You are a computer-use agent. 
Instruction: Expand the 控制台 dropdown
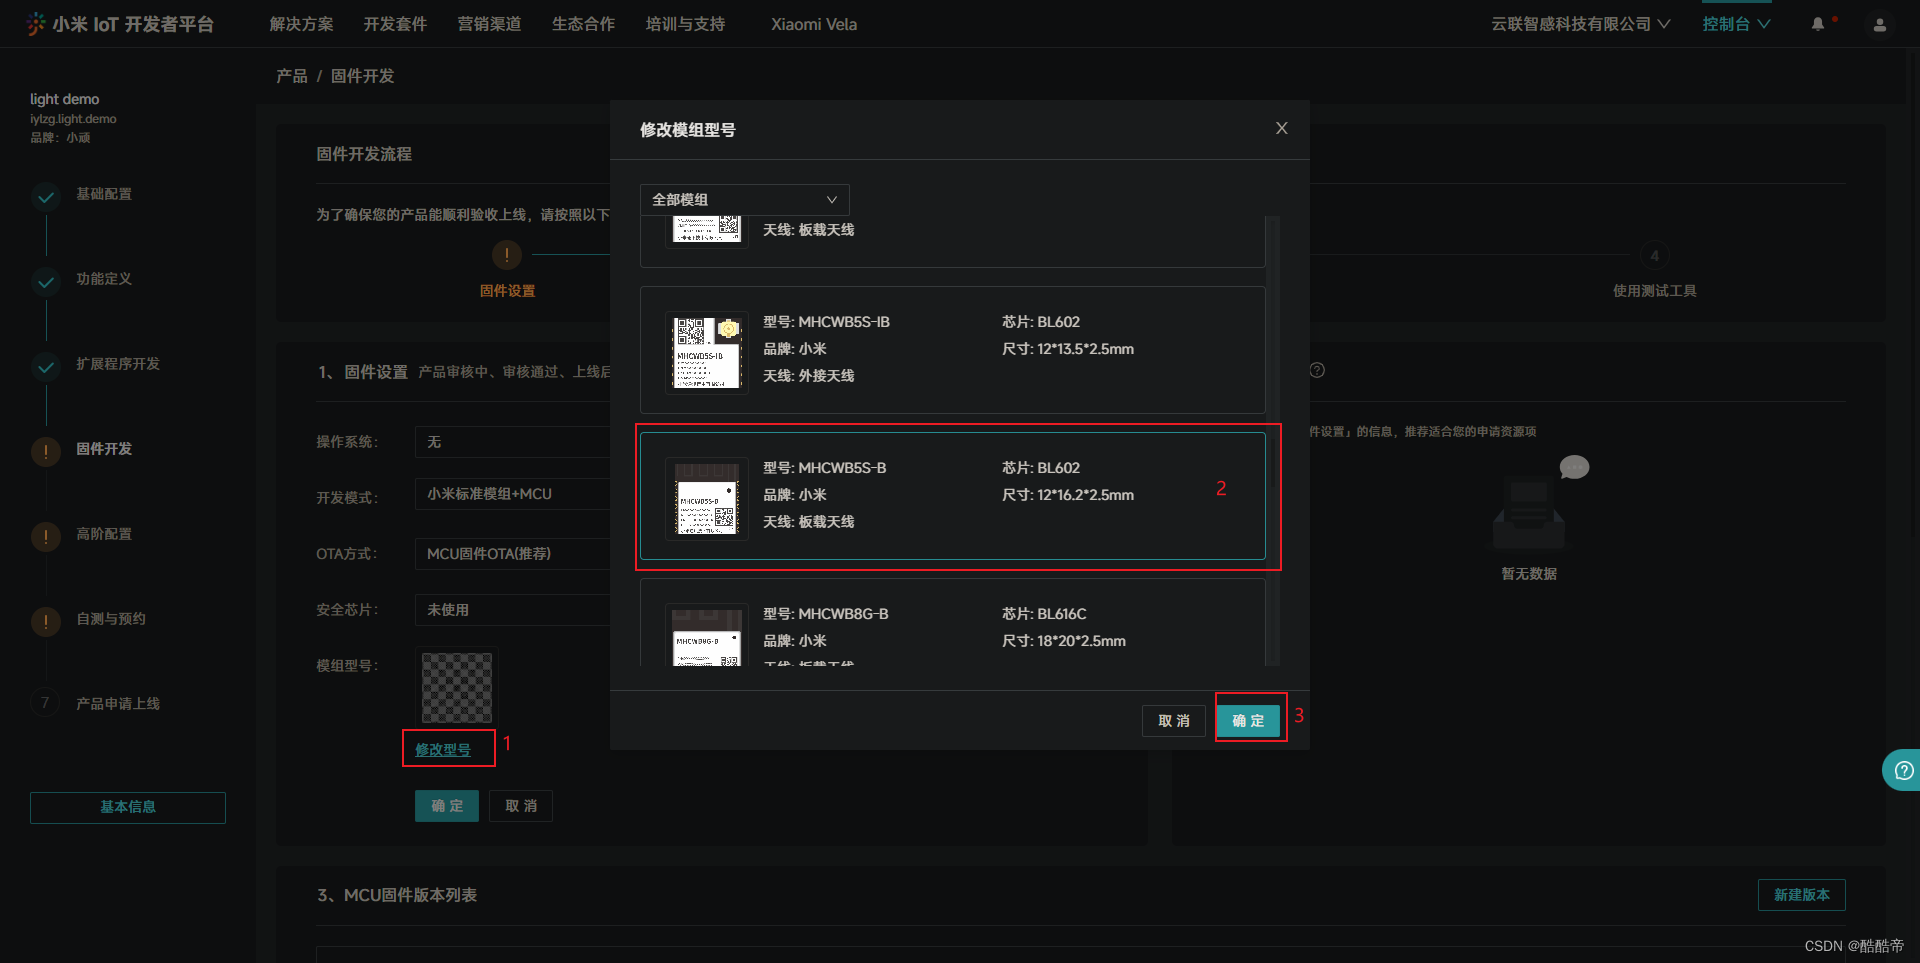pos(1736,24)
